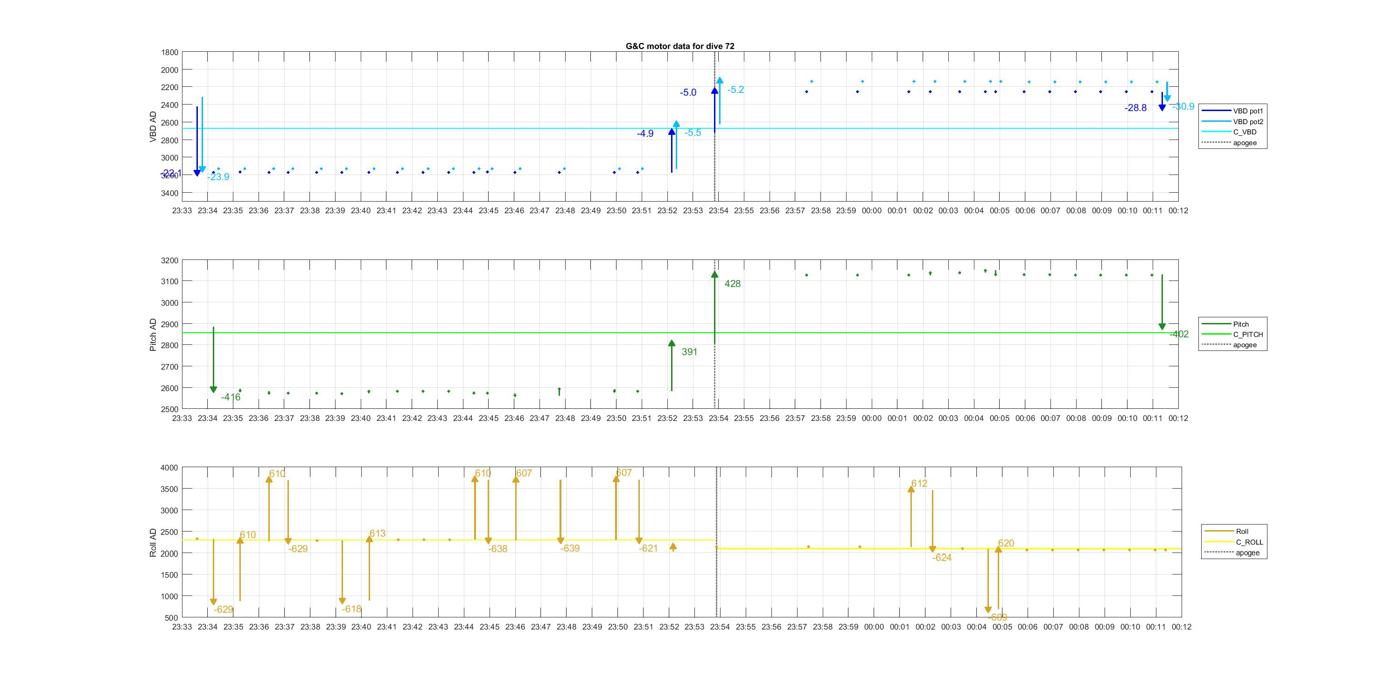Click the '-402' pitch data label
The image size is (1400, 693).
coord(1180,334)
